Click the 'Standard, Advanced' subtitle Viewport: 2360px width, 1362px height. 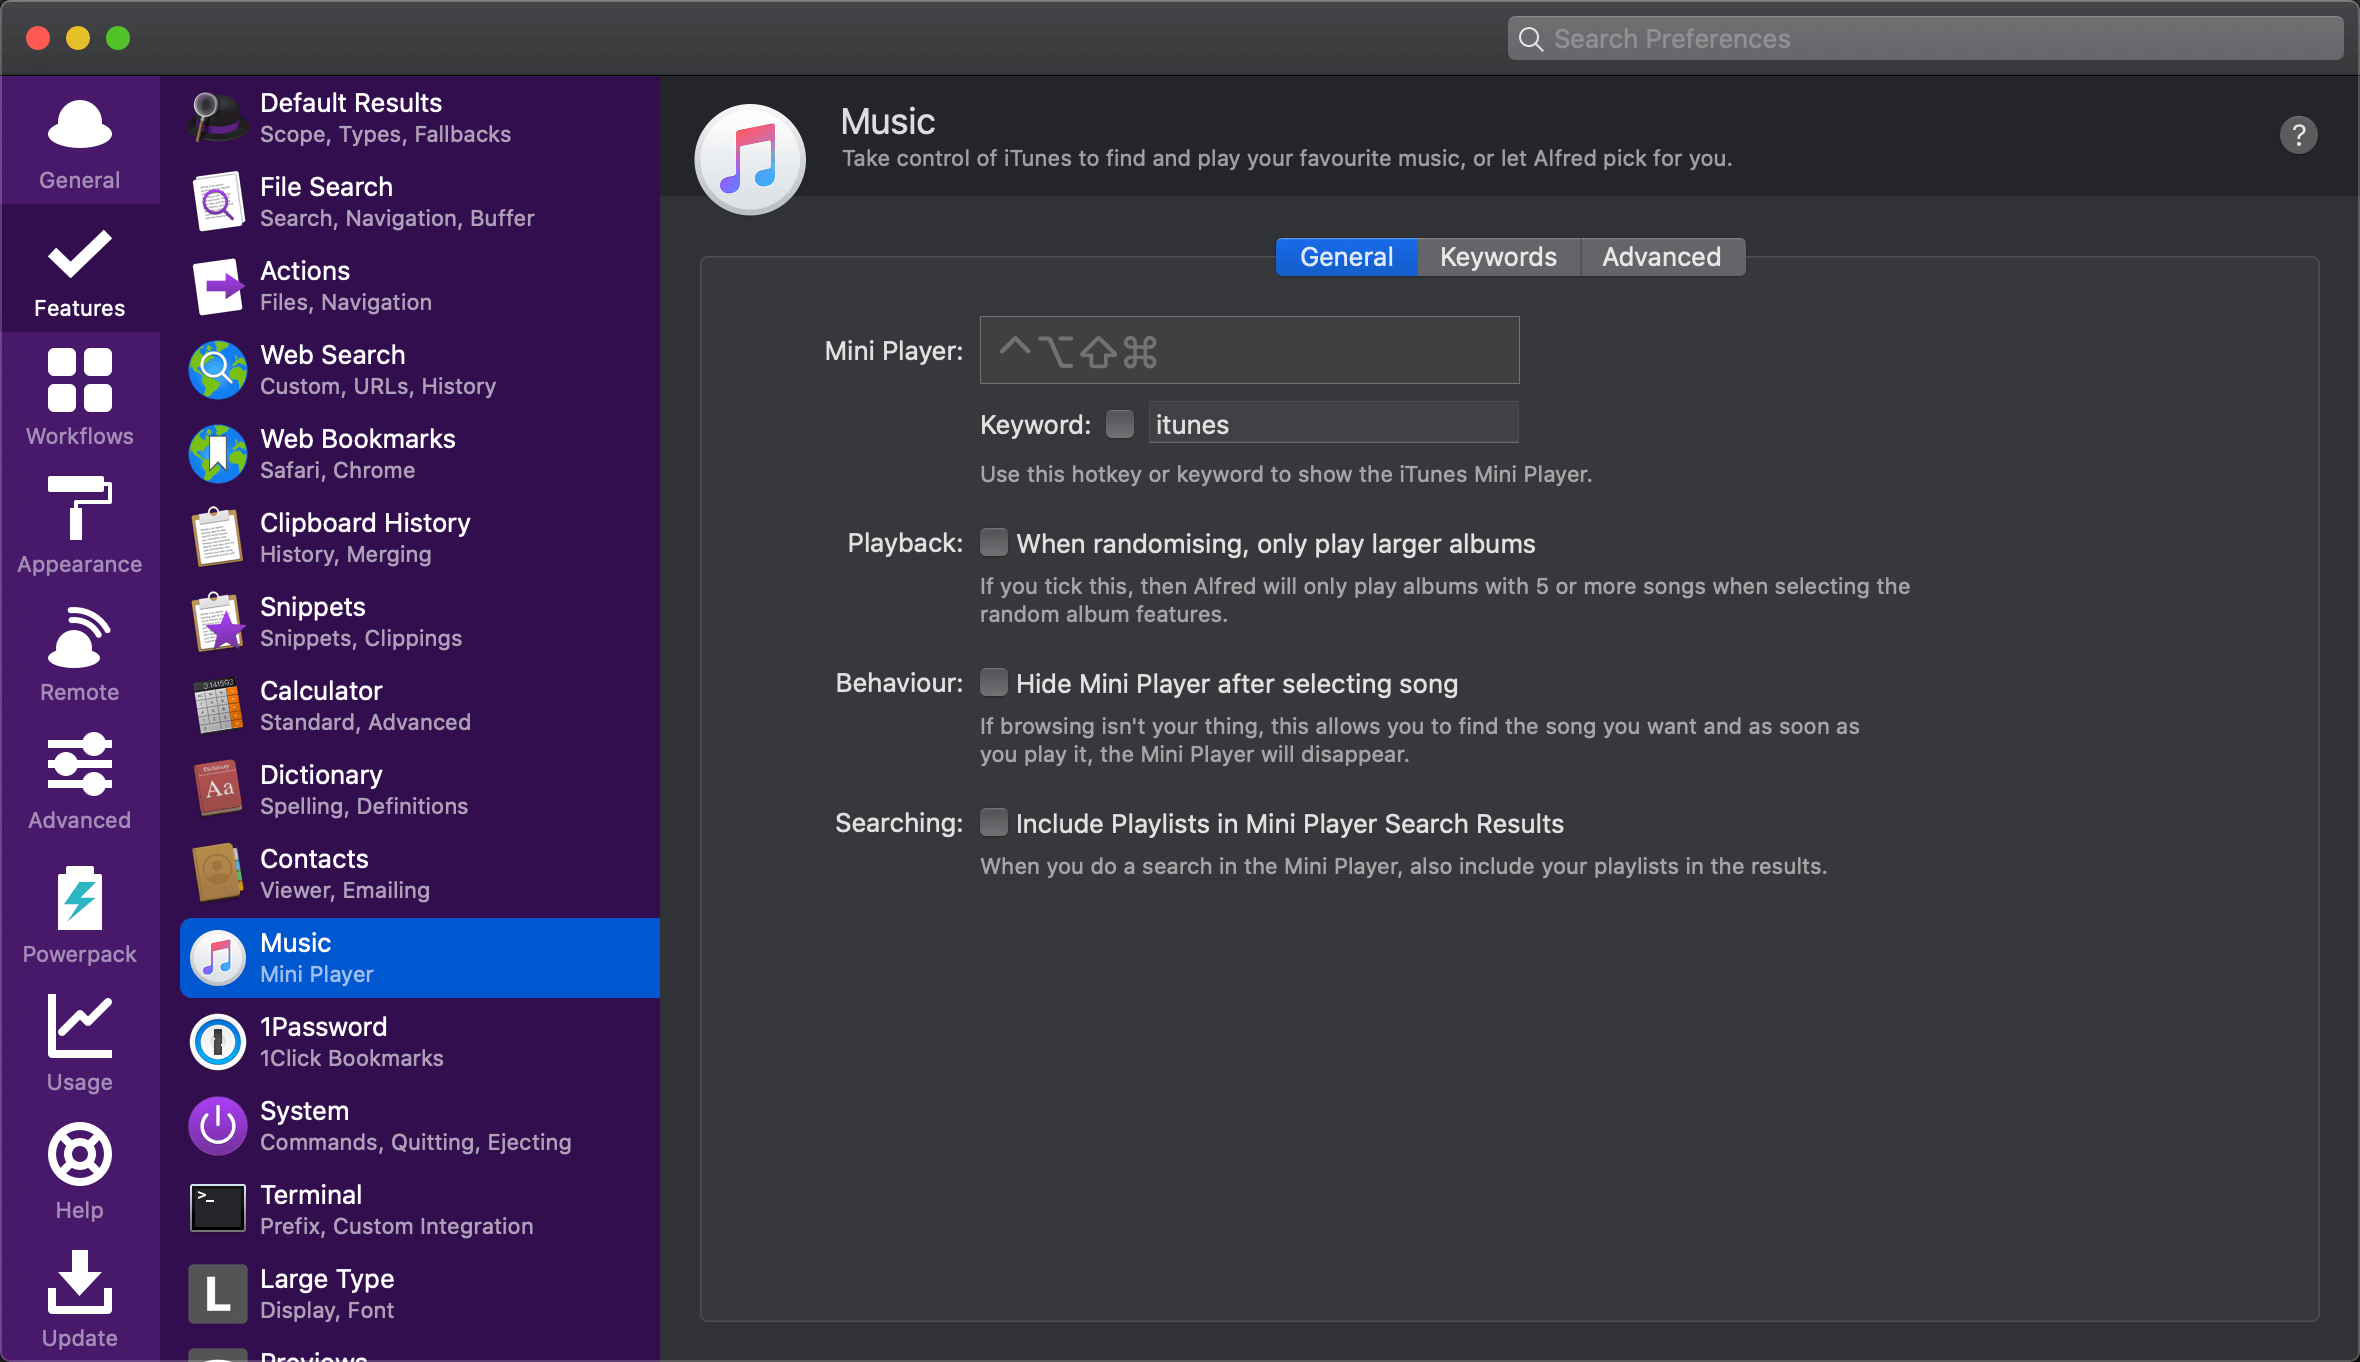click(365, 722)
